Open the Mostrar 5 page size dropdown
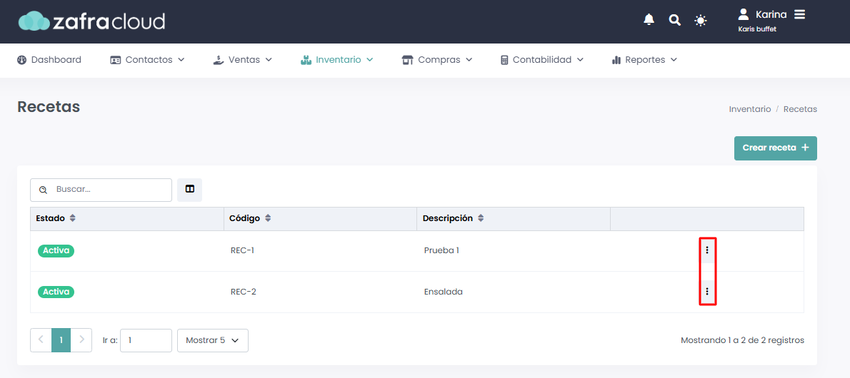The width and height of the screenshot is (850, 378). 212,341
